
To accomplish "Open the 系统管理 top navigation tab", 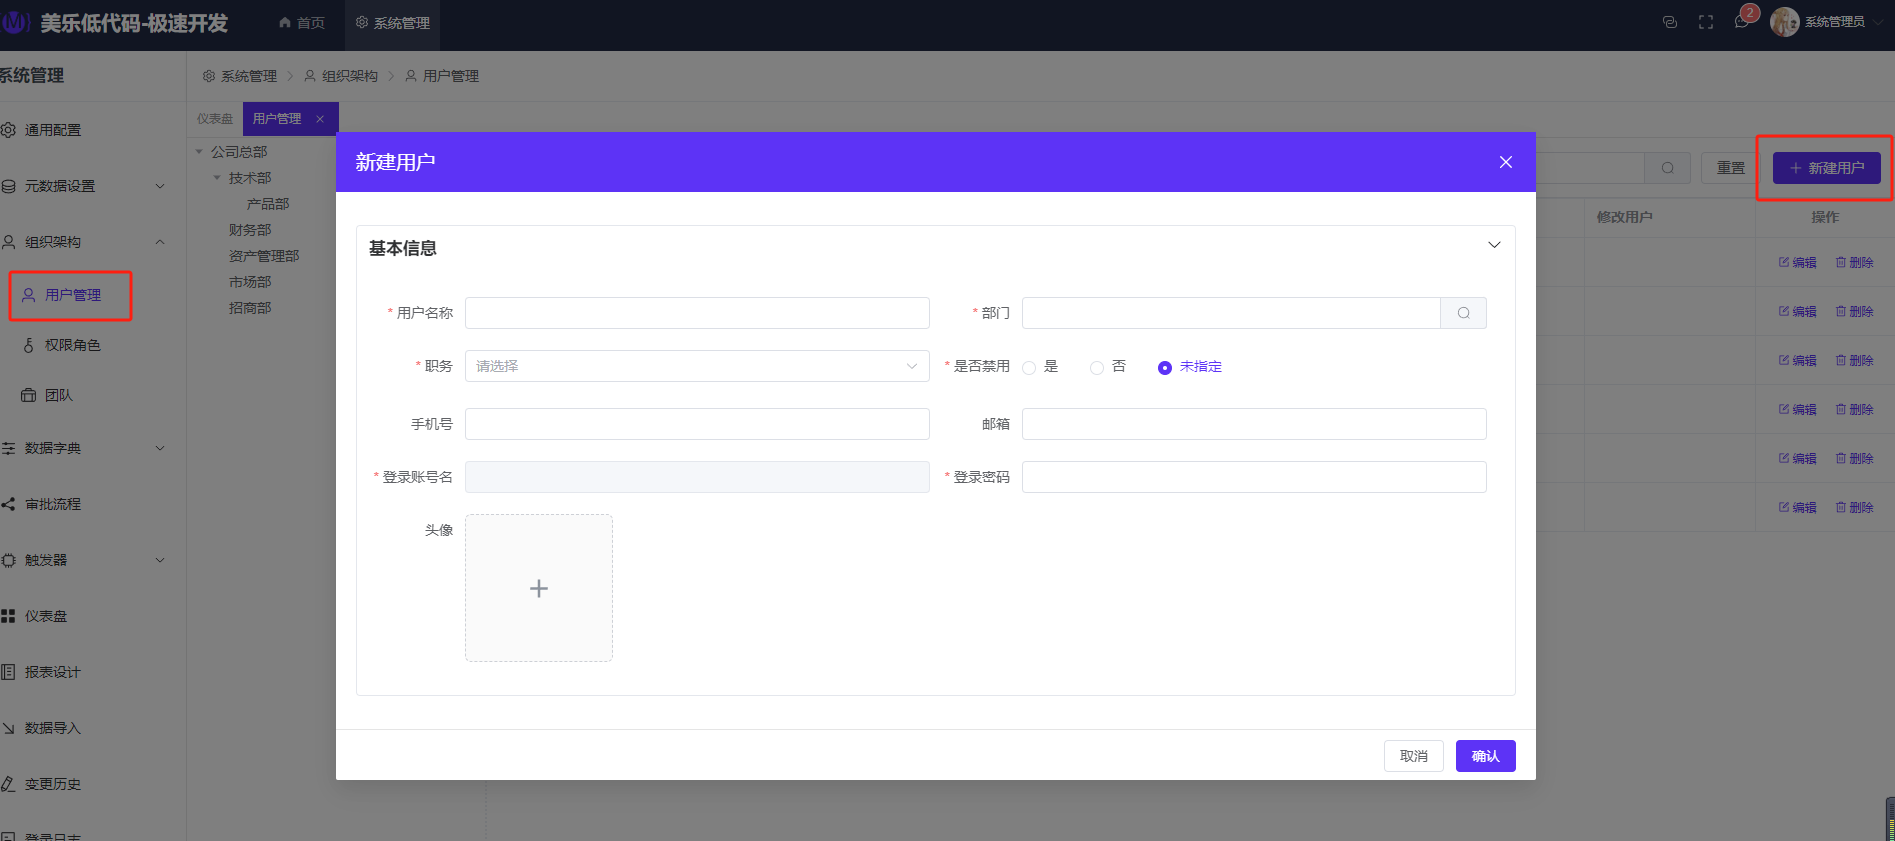I will [x=393, y=23].
